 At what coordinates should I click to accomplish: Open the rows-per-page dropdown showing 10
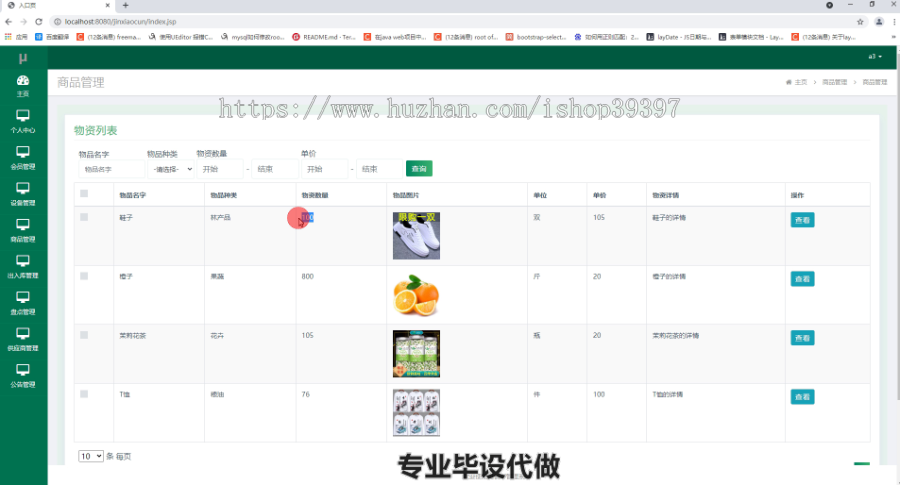[91, 456]
